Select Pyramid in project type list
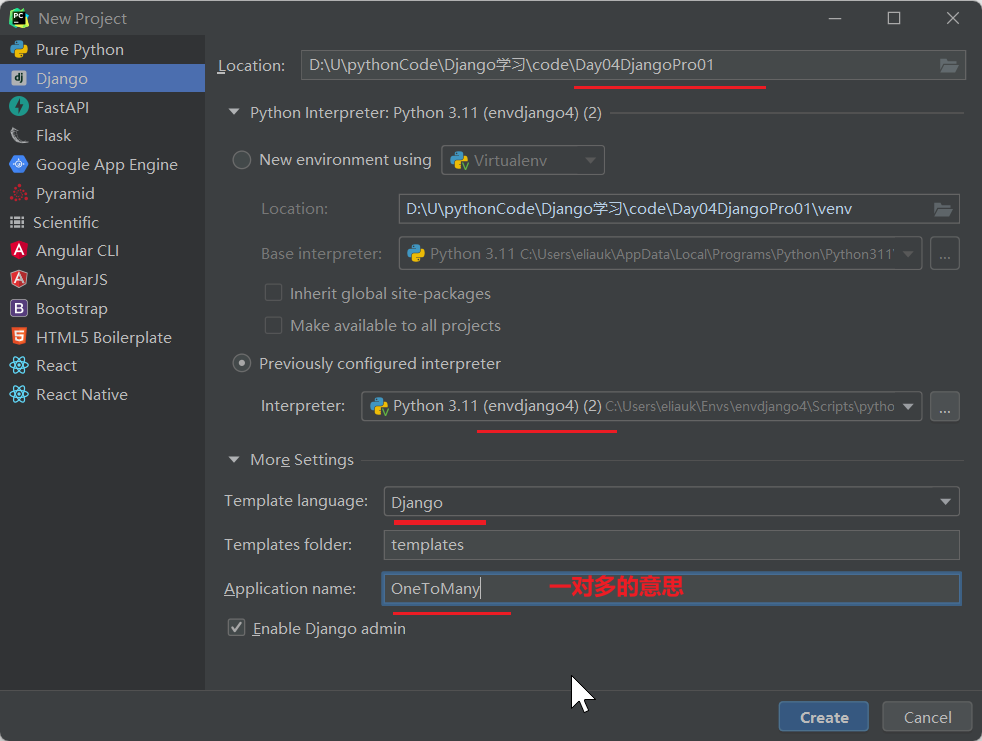The height and width of the screenshot is (741, 982). coord(102,194)
